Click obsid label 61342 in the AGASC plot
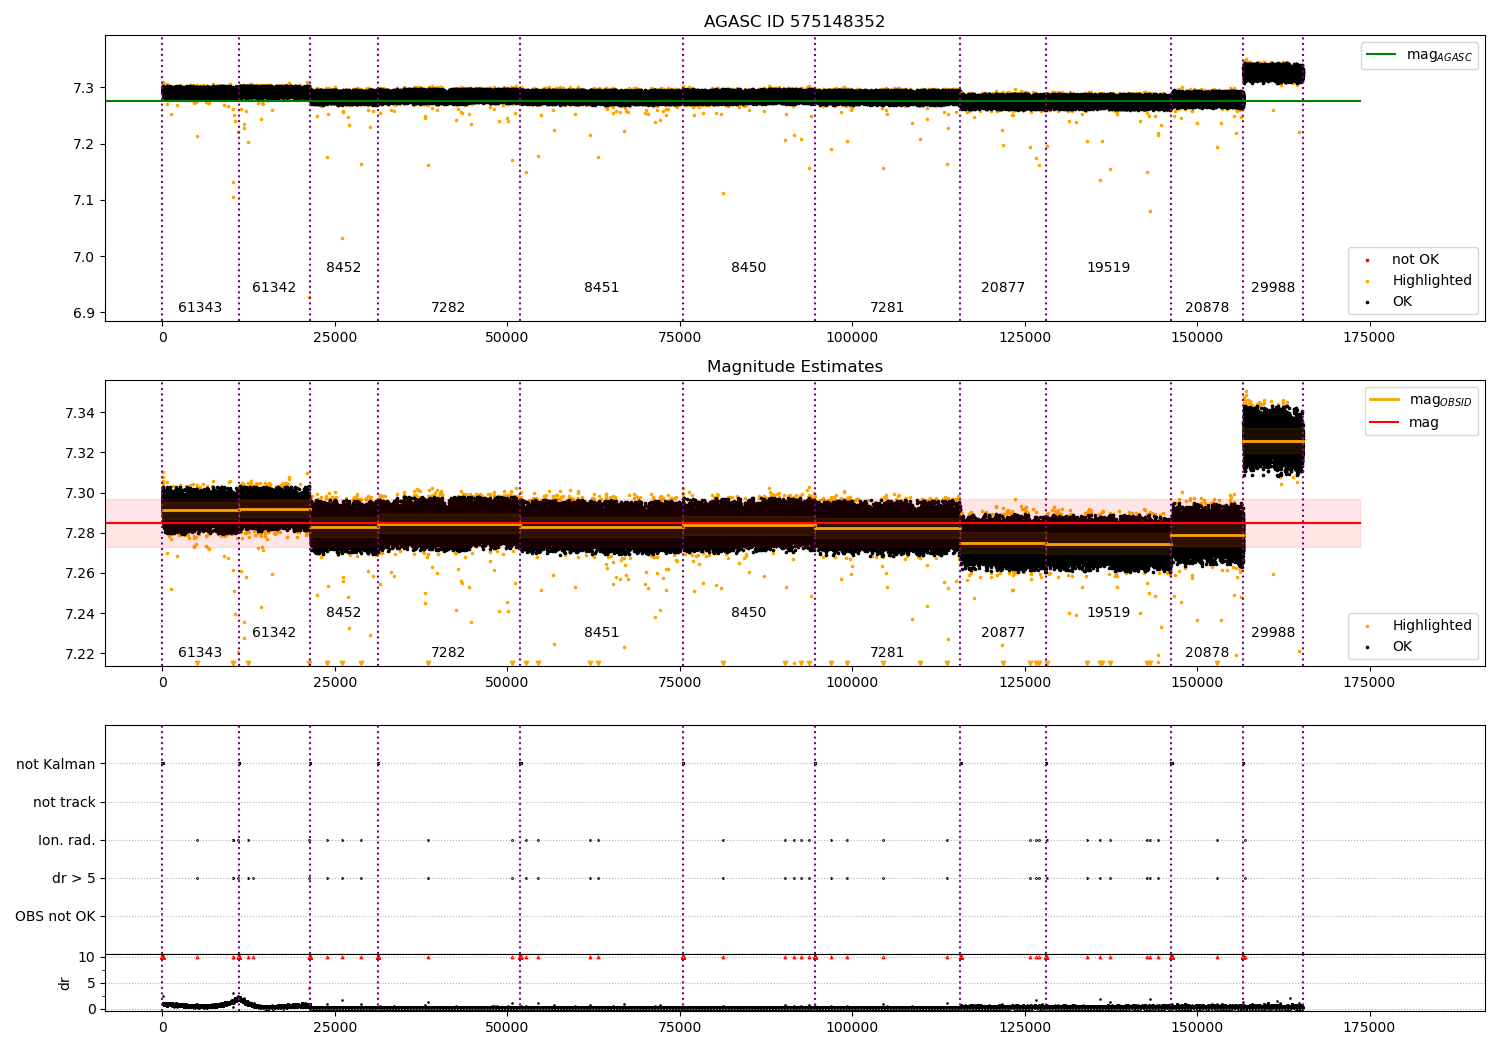Image resolution: width=1500 pixels, height=1050 pixels. point(274,288)
